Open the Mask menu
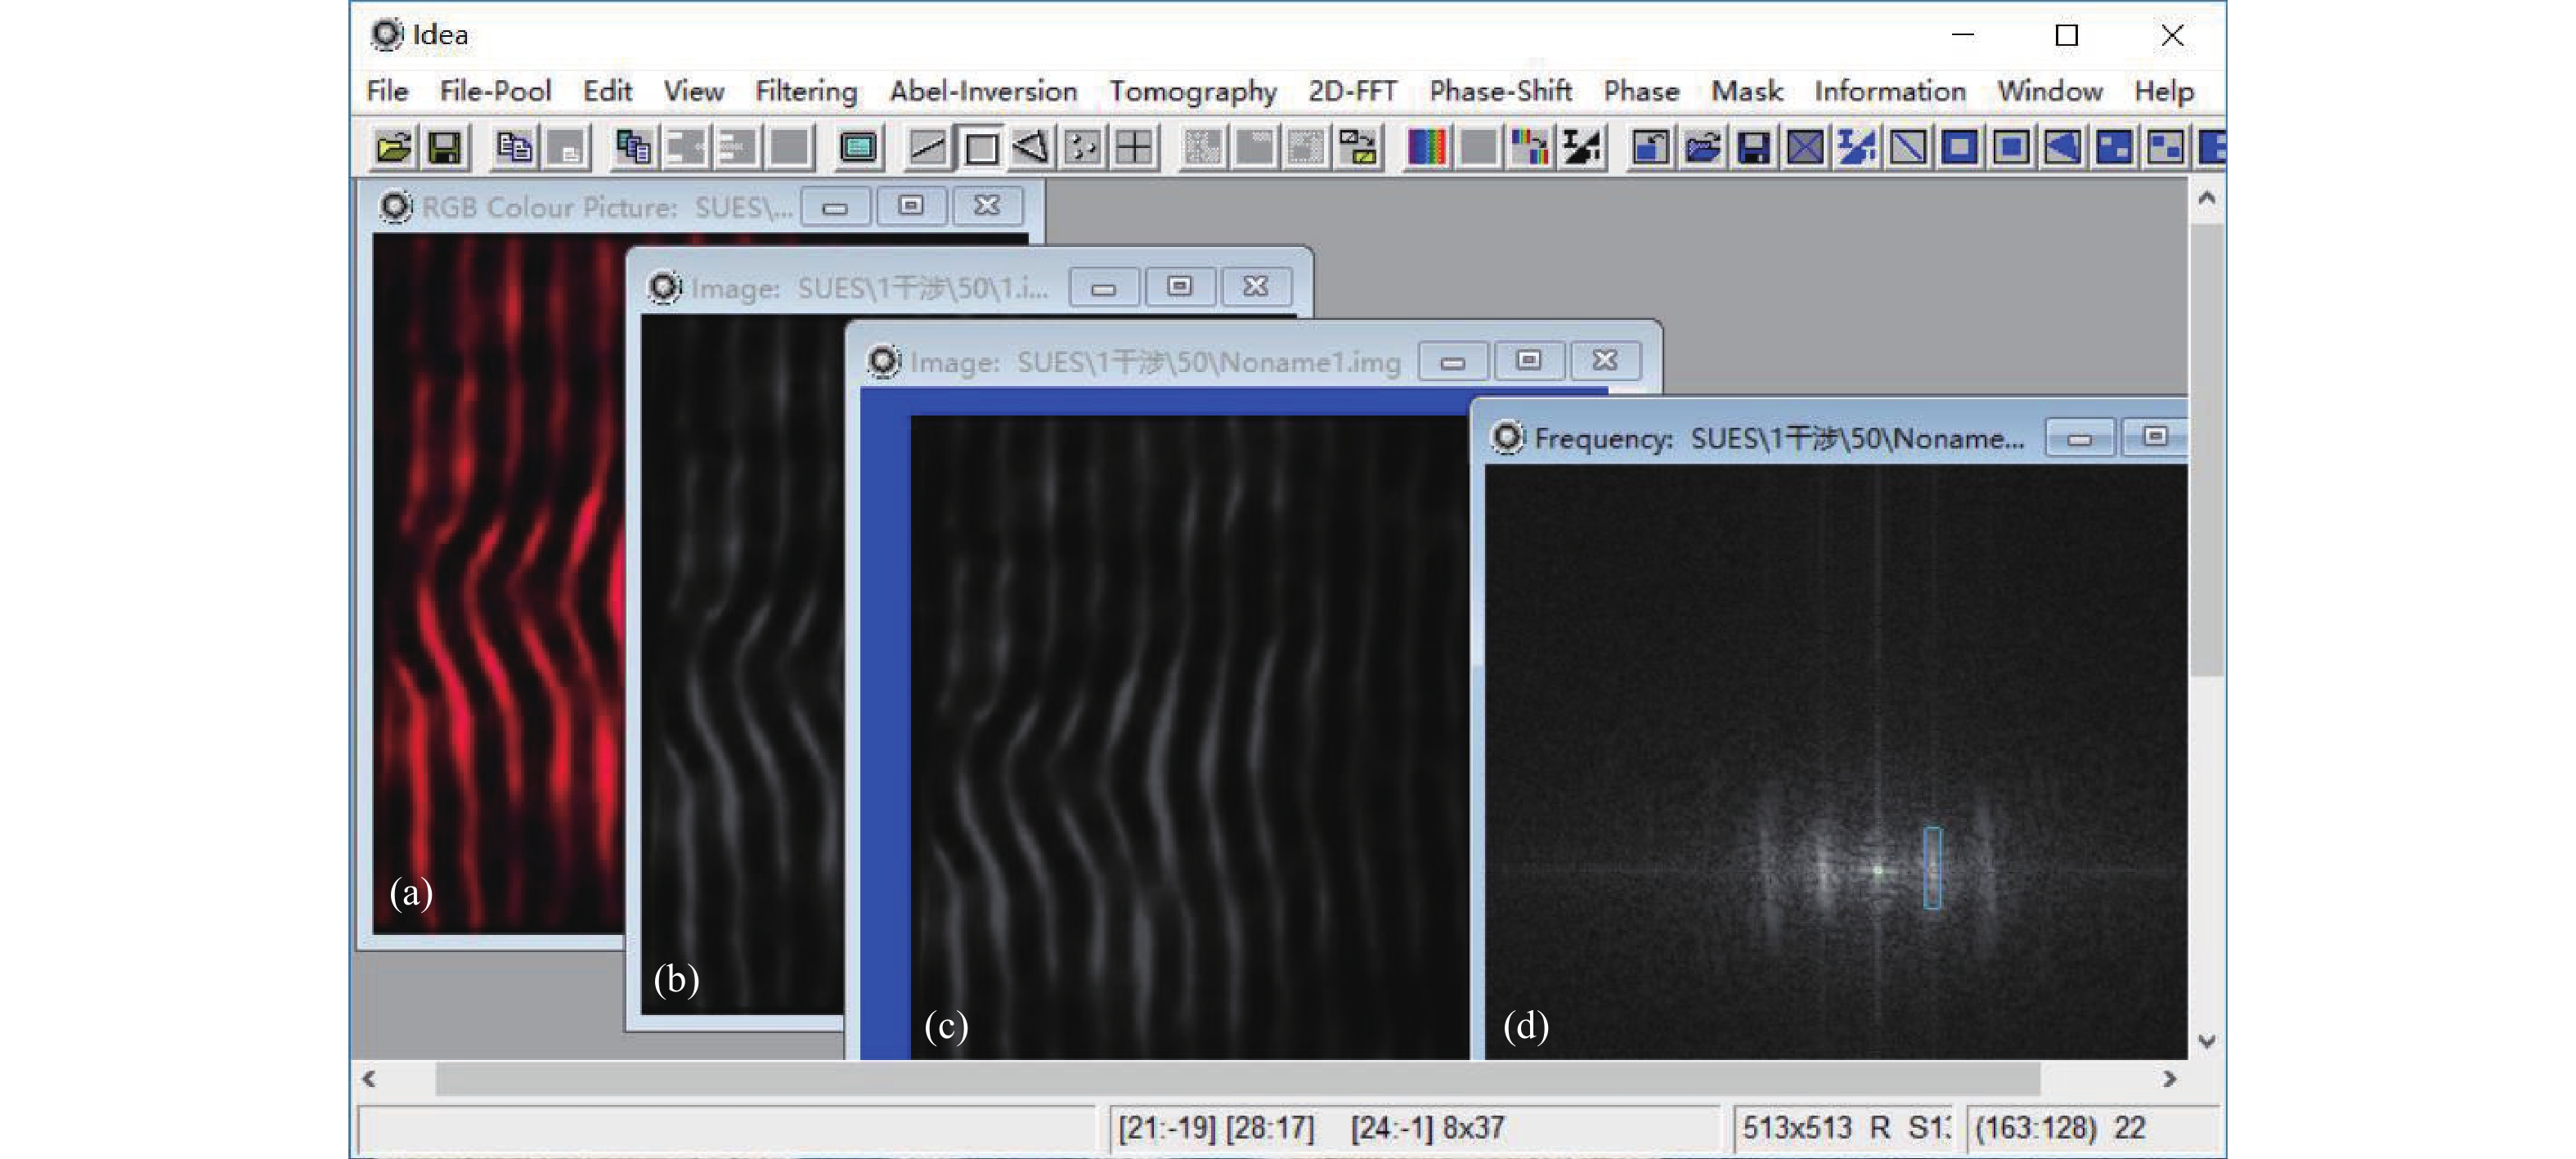 [1747, 91]
